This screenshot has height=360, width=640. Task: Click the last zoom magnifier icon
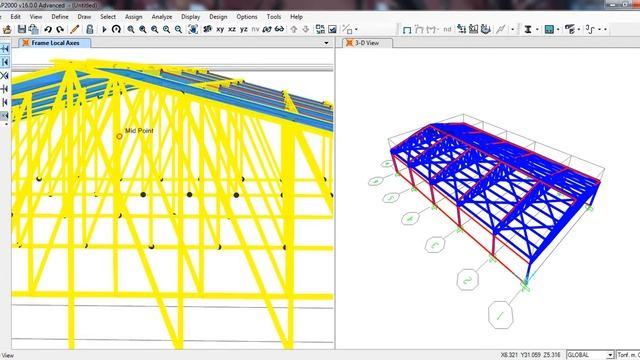point(178,29)
